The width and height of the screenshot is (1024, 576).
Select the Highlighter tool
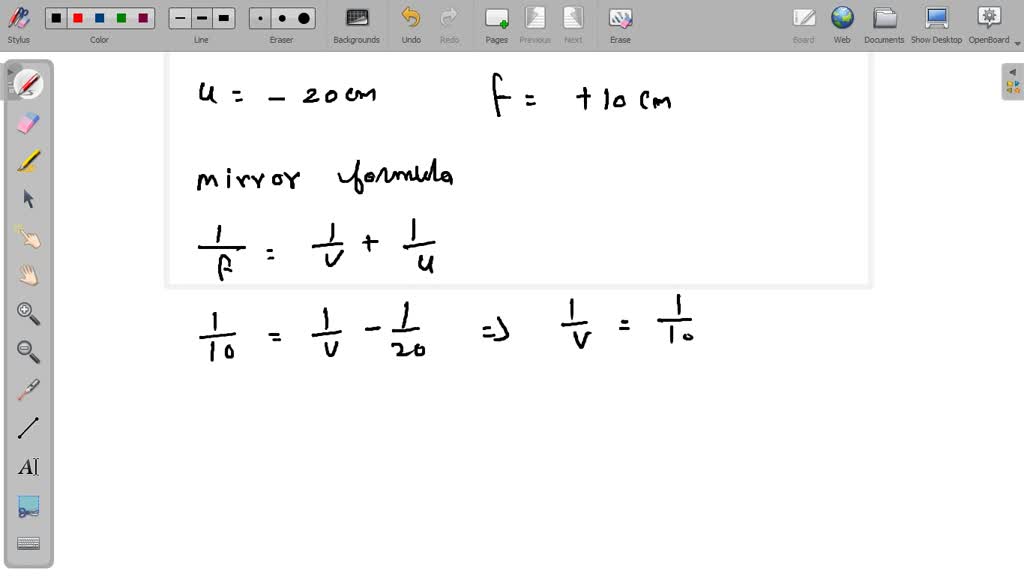pos(28,160)
